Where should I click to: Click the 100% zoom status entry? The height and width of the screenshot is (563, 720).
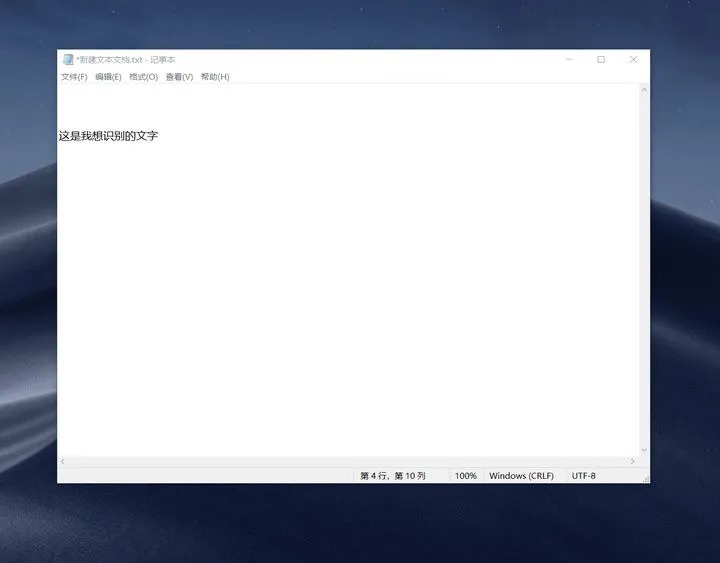click(x=466, y=476)
